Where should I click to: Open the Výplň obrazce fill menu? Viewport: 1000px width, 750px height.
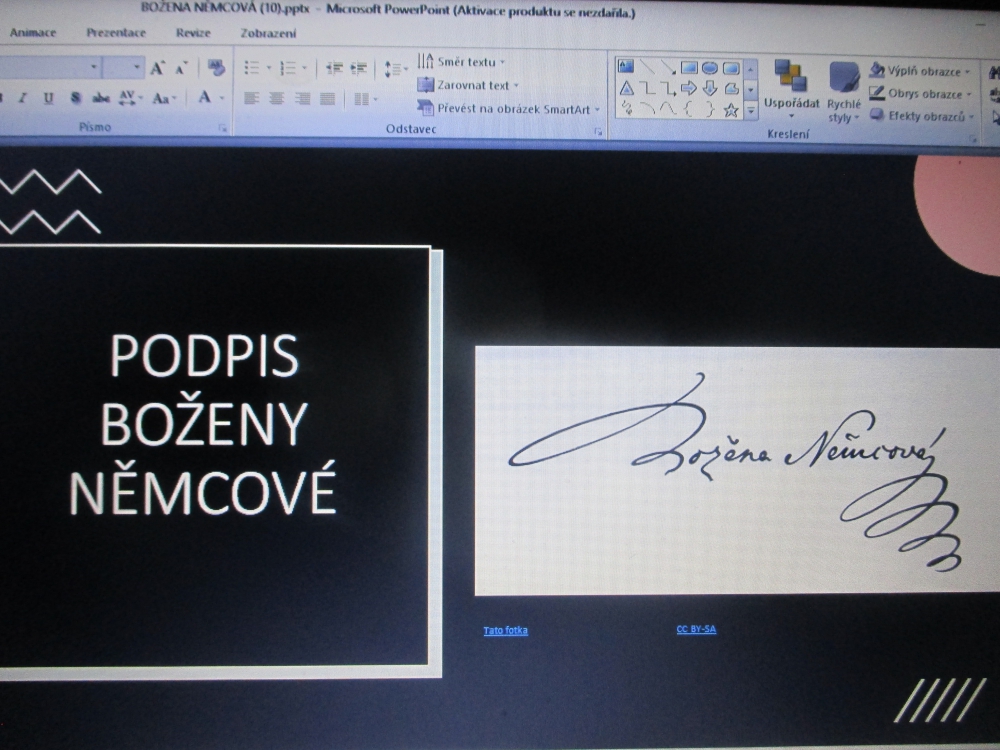point(920,70)
